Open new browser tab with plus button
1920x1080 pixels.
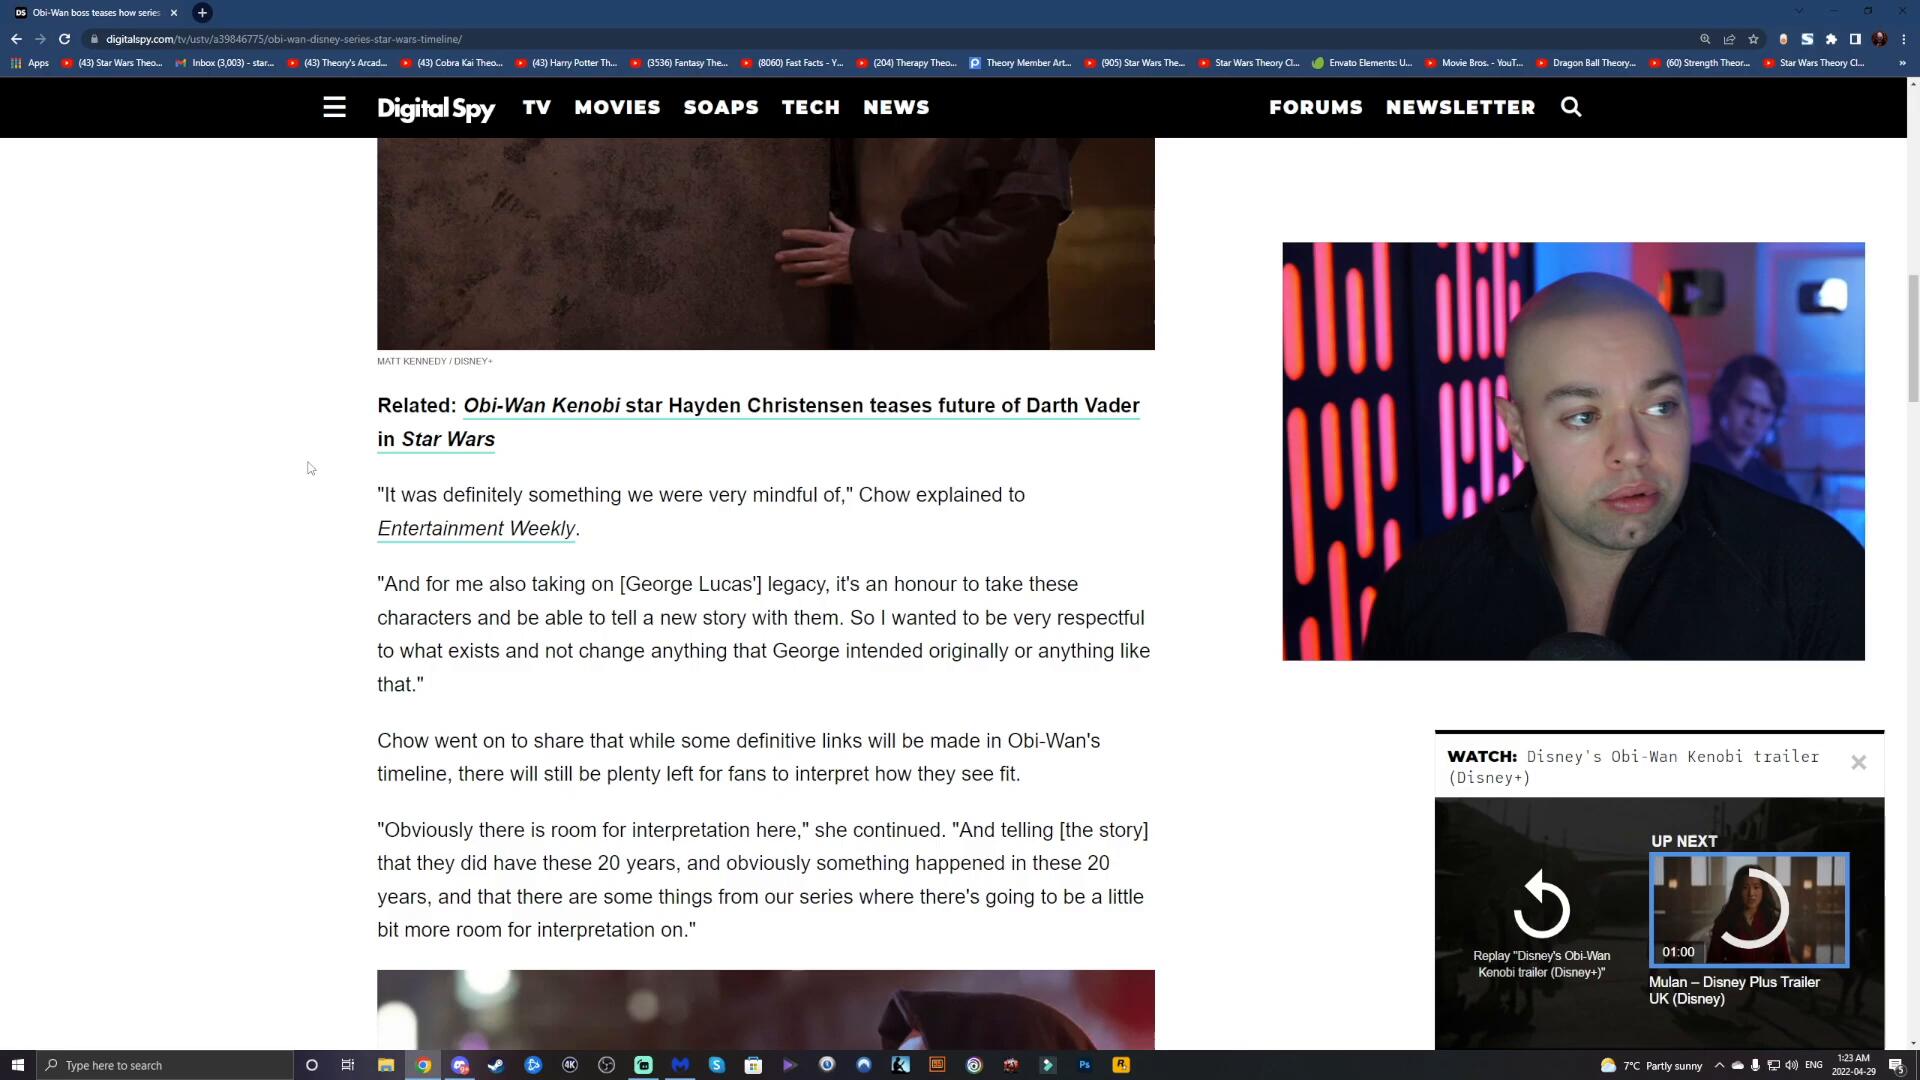(x=202, y=13)
